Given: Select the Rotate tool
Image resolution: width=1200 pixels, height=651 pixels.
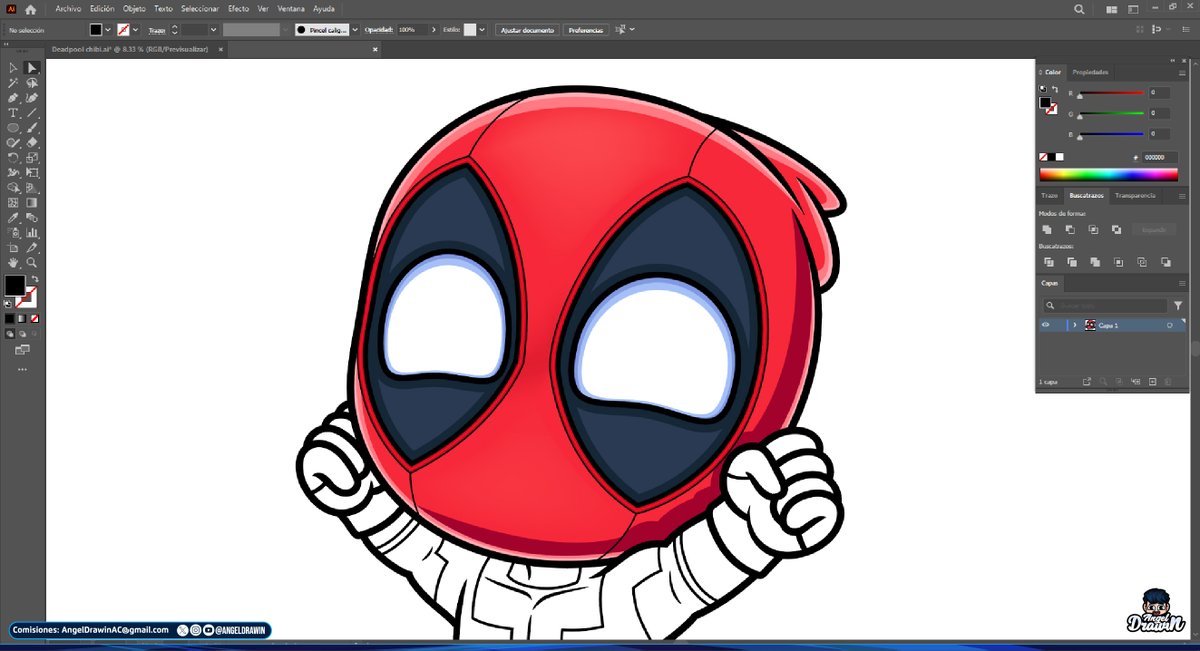Looking at the screenshot, I should click(13, 158).
